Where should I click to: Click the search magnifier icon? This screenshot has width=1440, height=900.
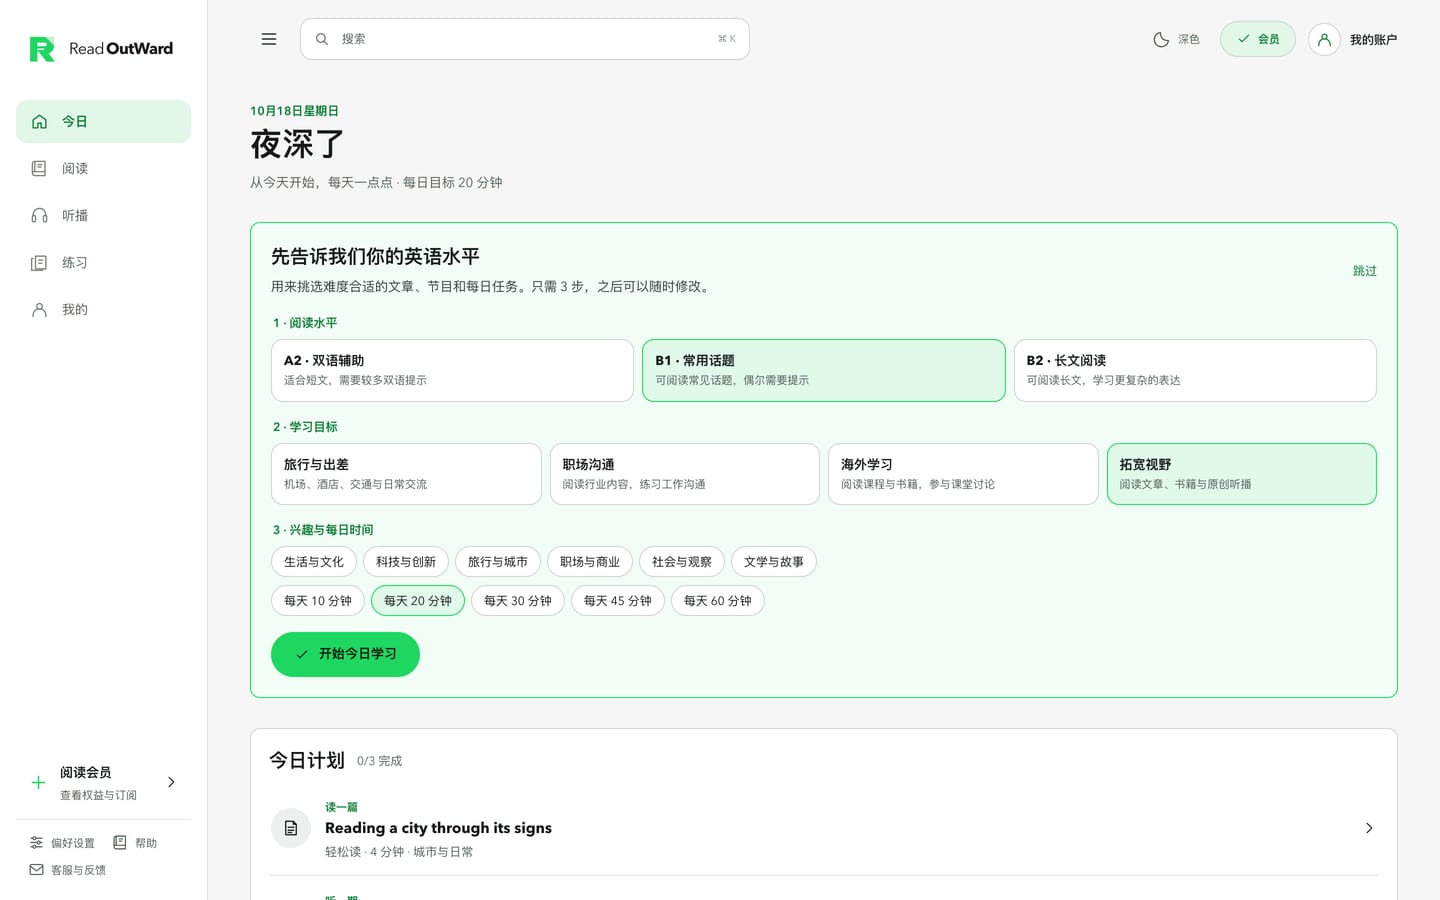[x=322, y=39]
